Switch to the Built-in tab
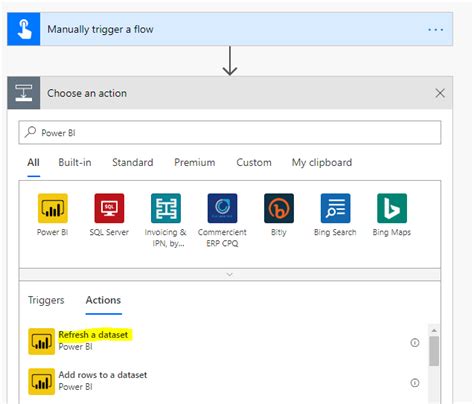Image resolution: width=474 pixels, height=404 pixels. point(75,163)
